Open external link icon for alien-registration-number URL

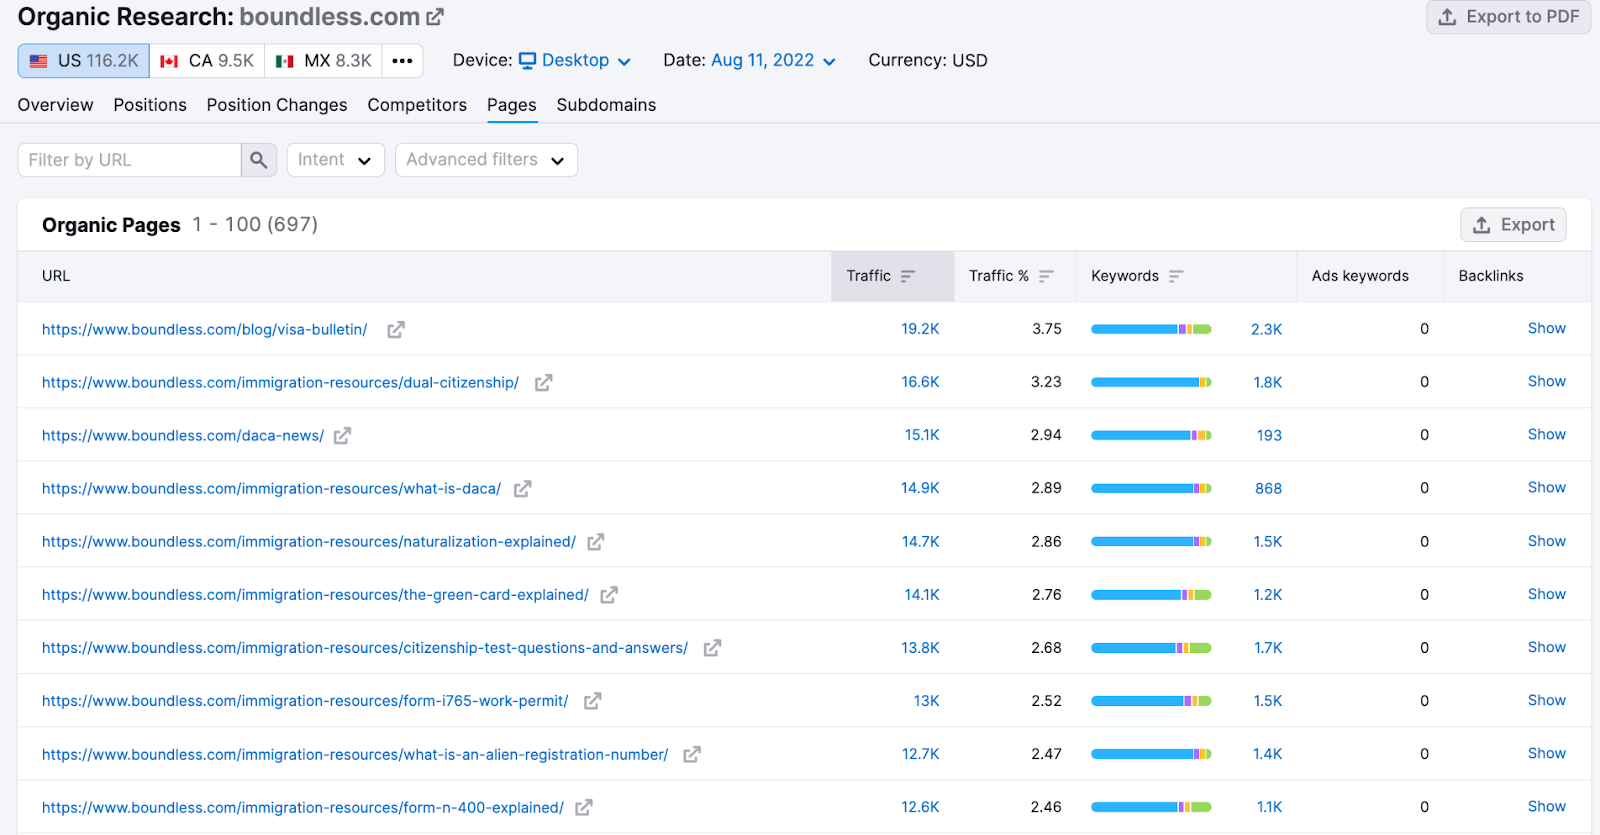[x=692, y=754]
